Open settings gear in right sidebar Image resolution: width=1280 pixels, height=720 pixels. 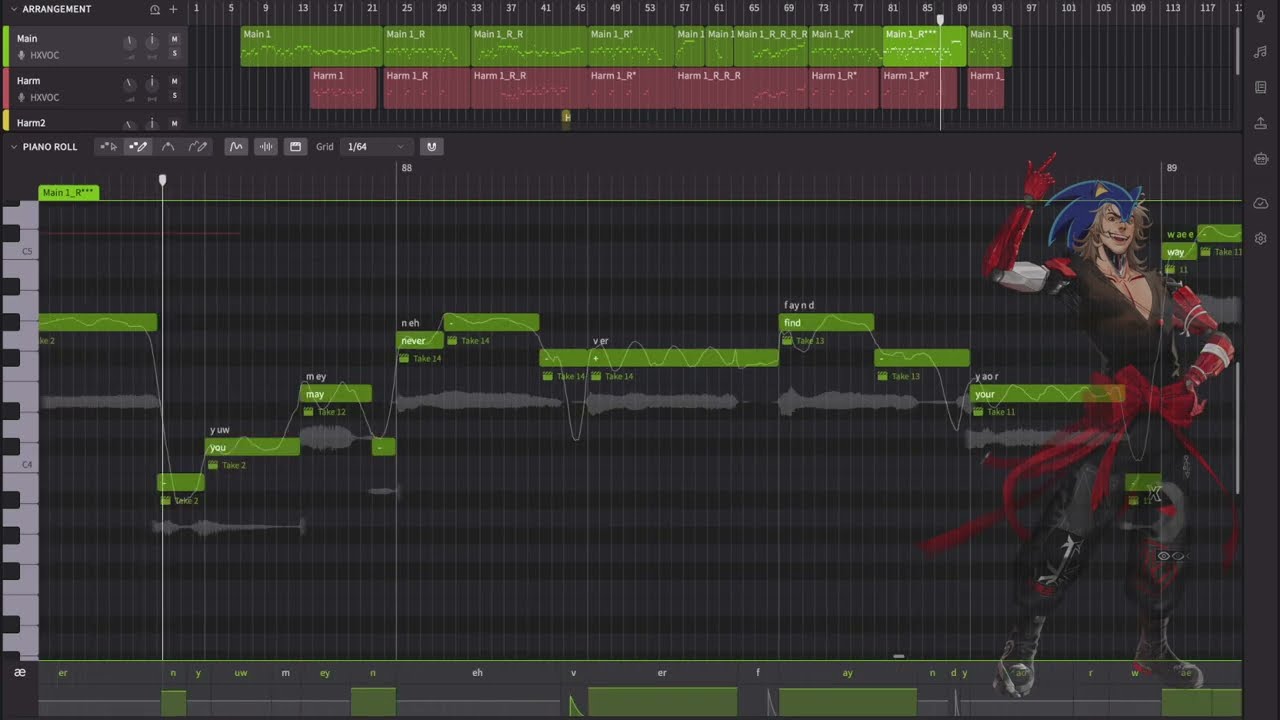1260,239
